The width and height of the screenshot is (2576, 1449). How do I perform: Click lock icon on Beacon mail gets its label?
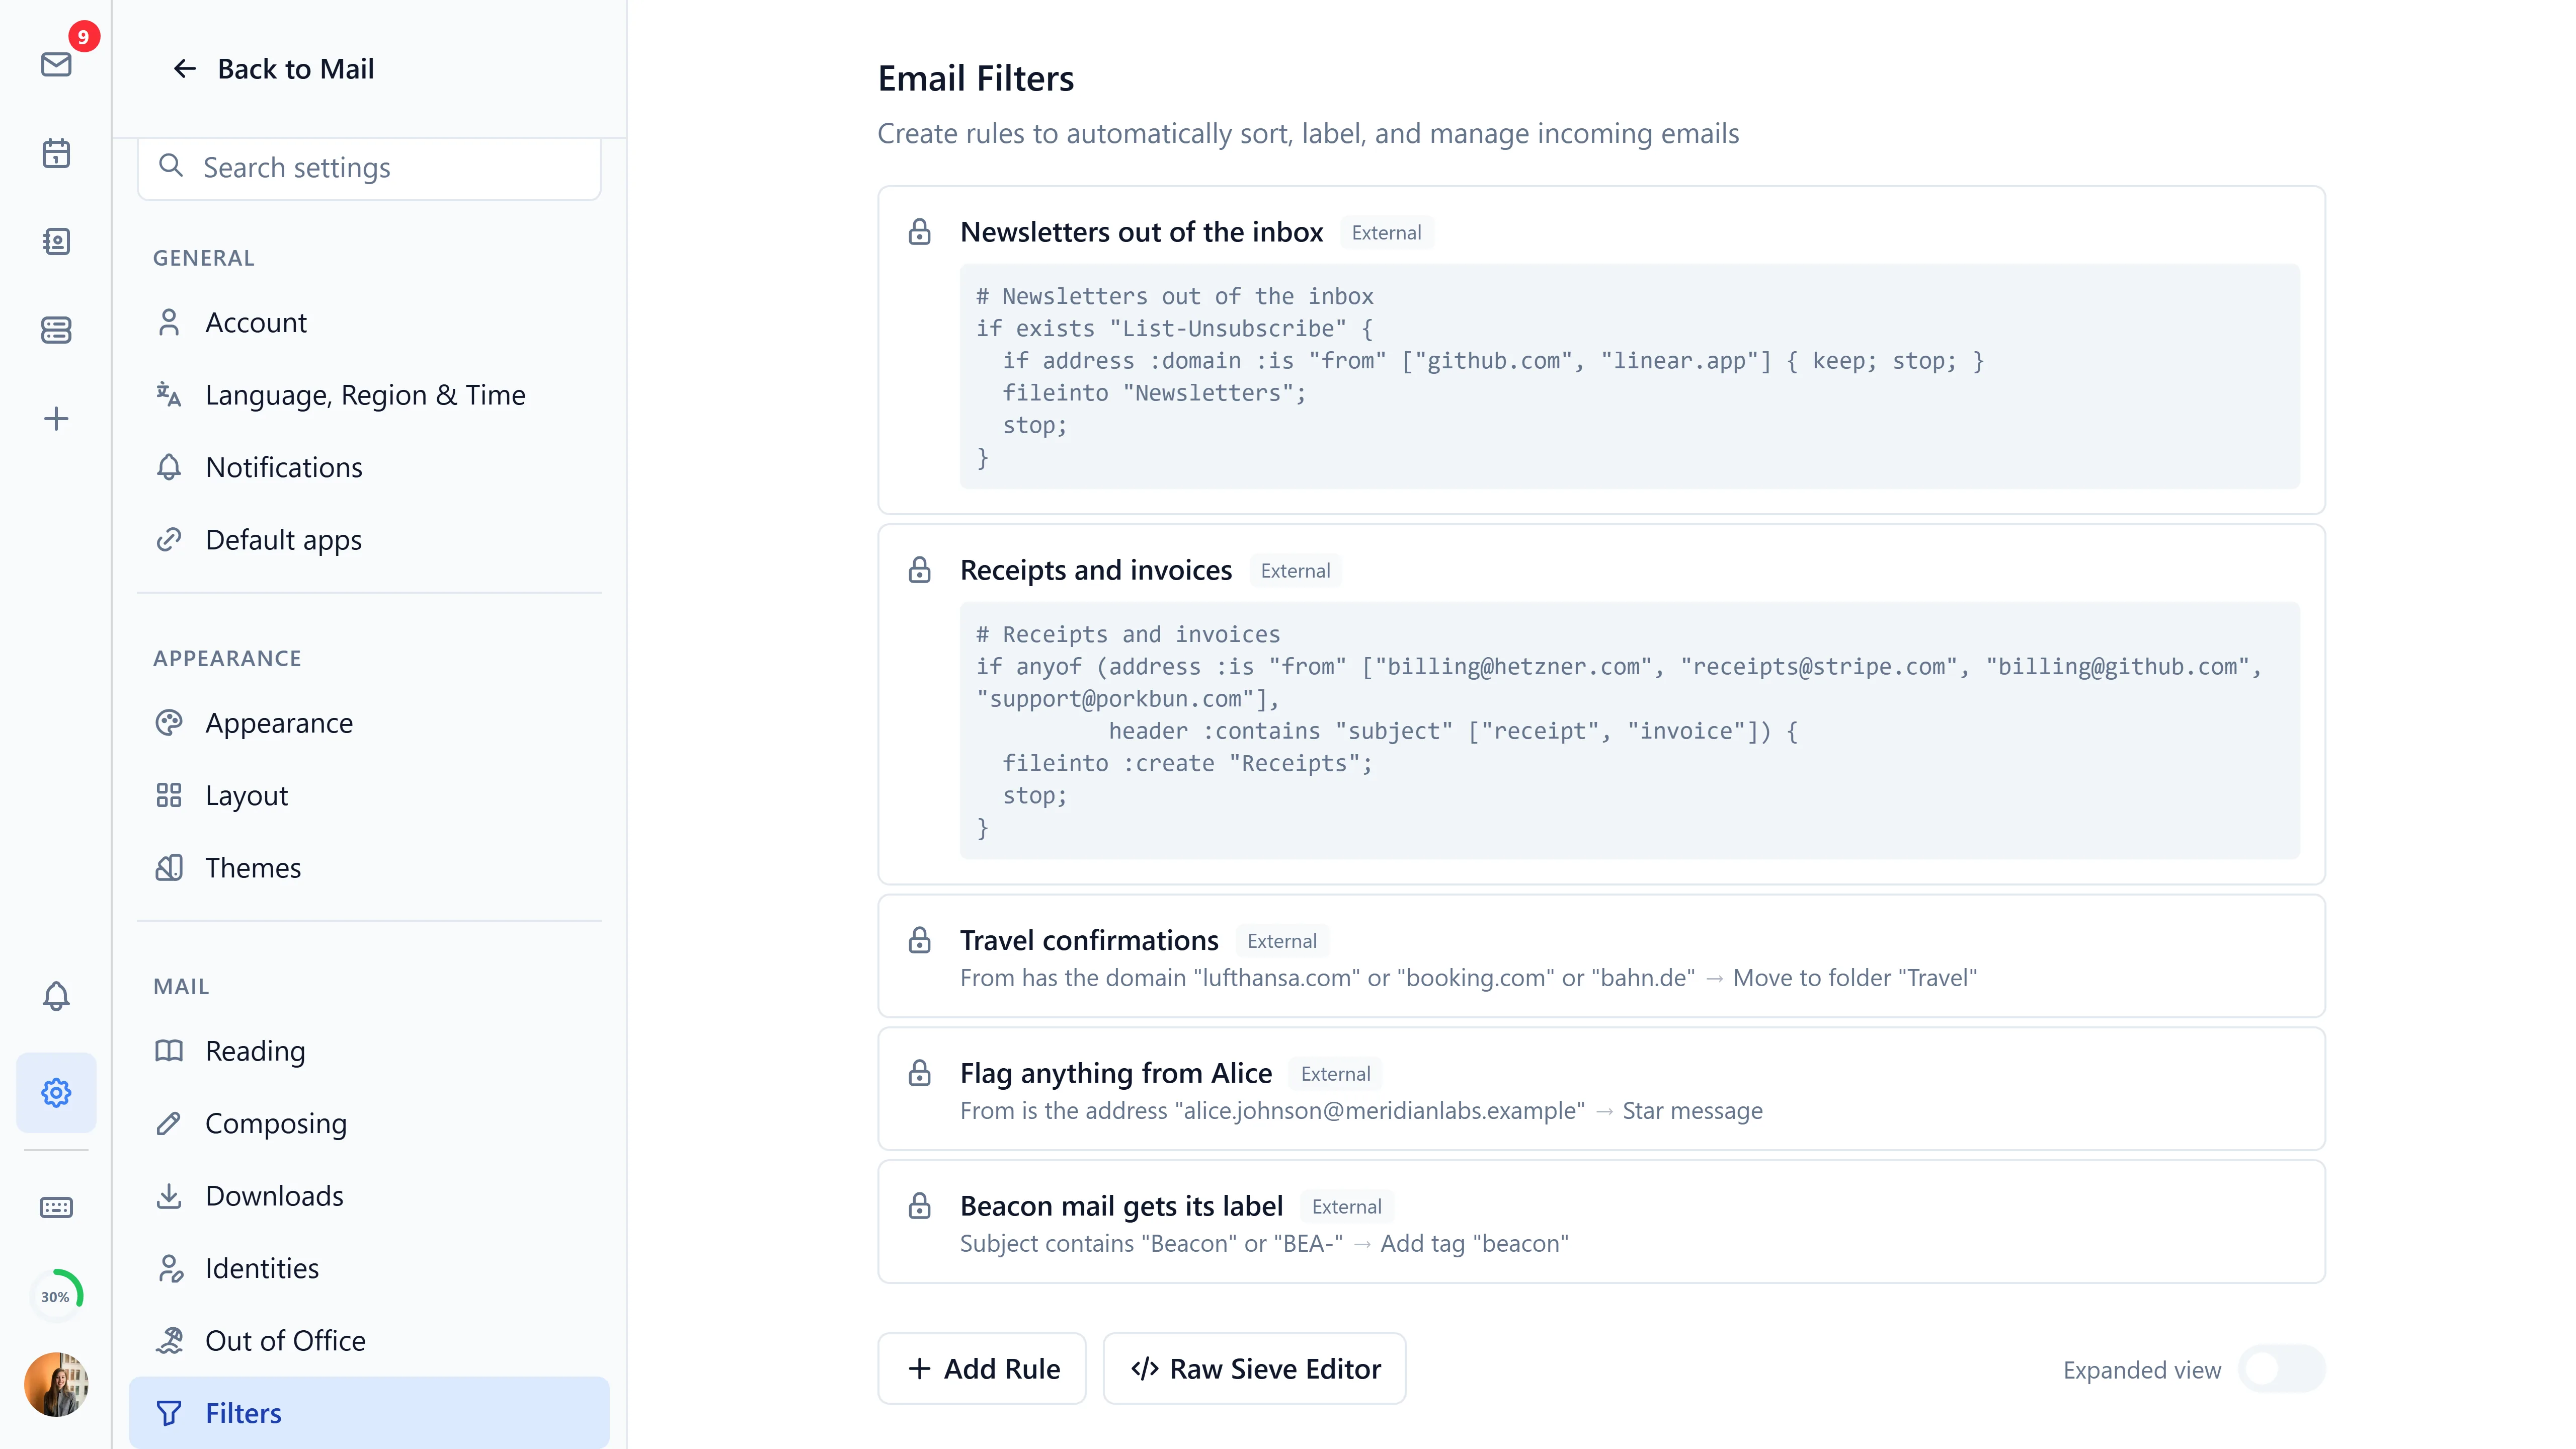coord(920,1206)
